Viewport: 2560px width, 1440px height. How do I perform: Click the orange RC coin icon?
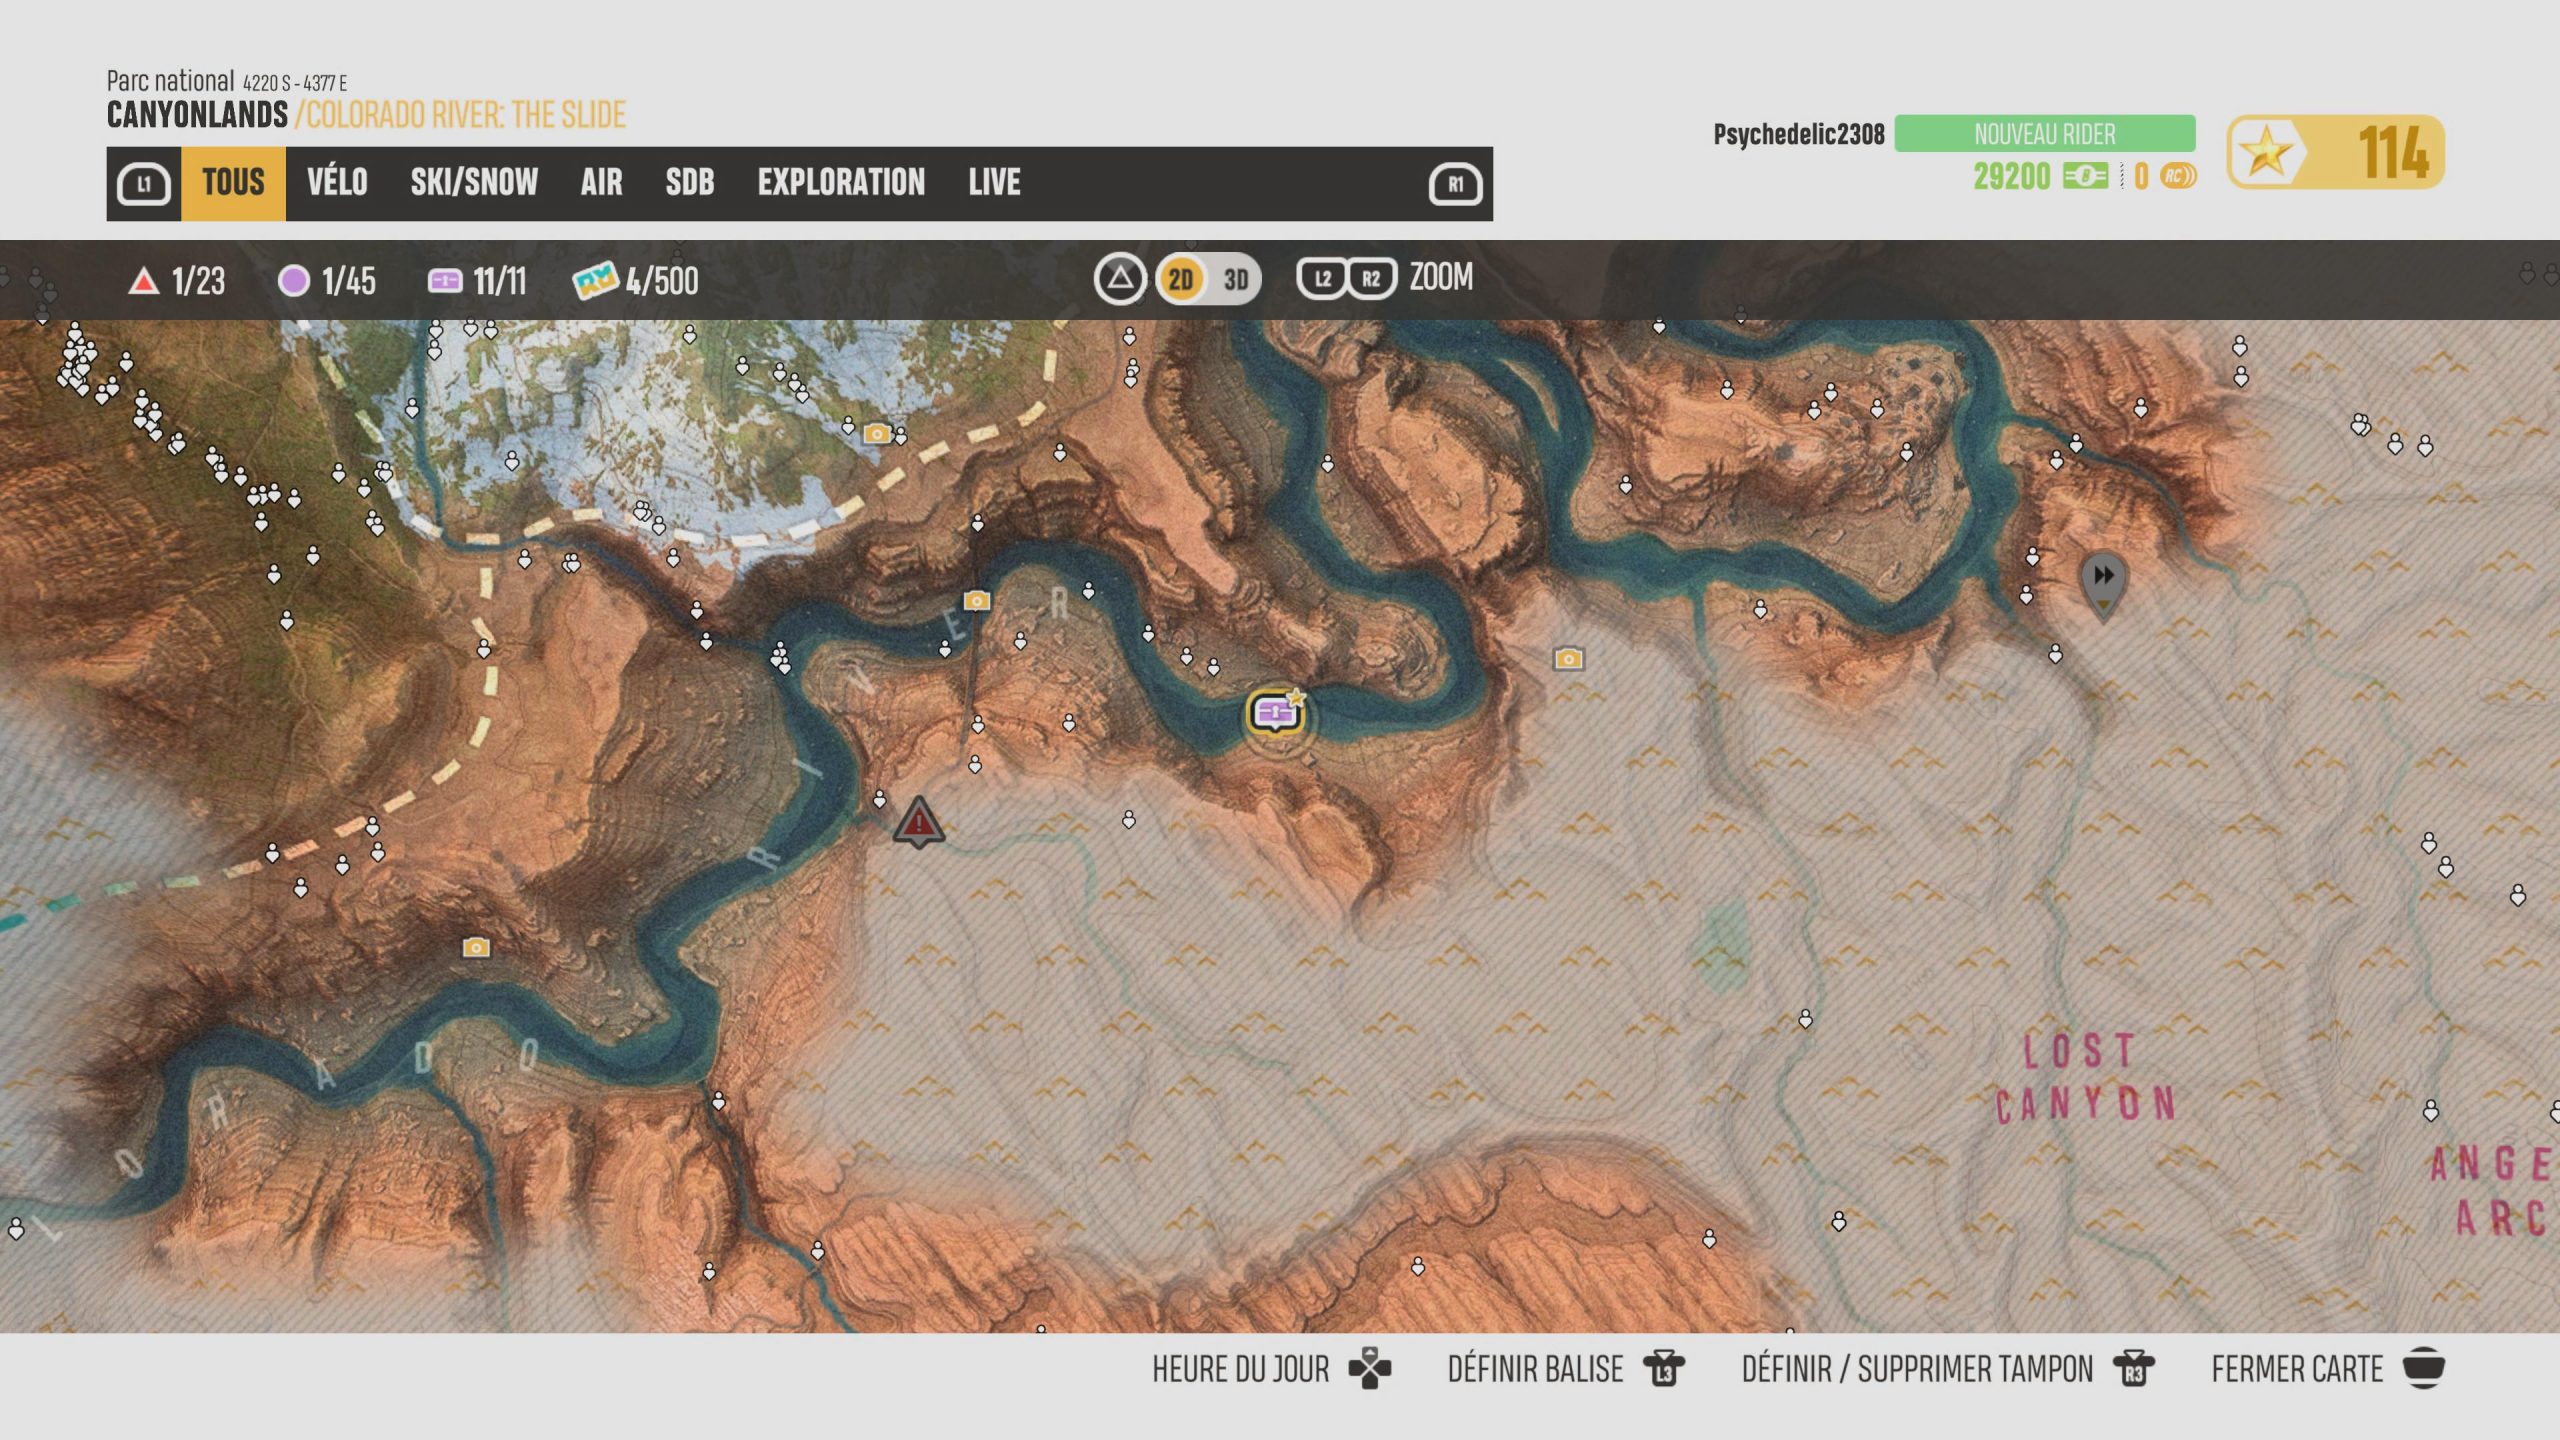pos(2177,177)
